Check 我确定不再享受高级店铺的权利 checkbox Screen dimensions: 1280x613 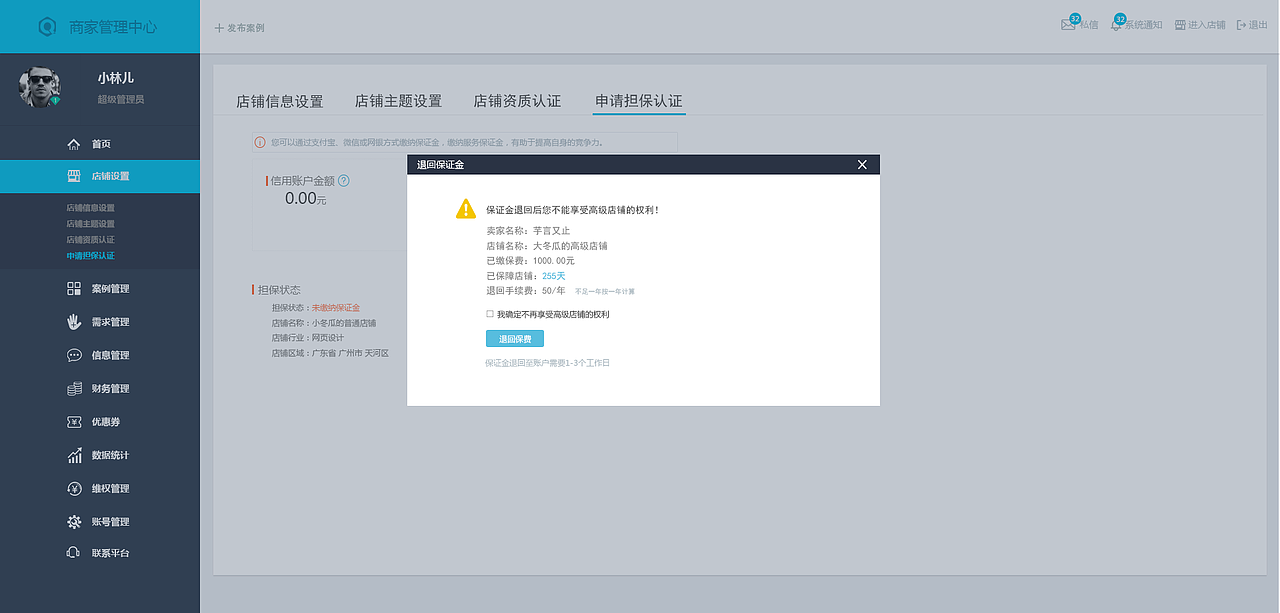(490, 314)
